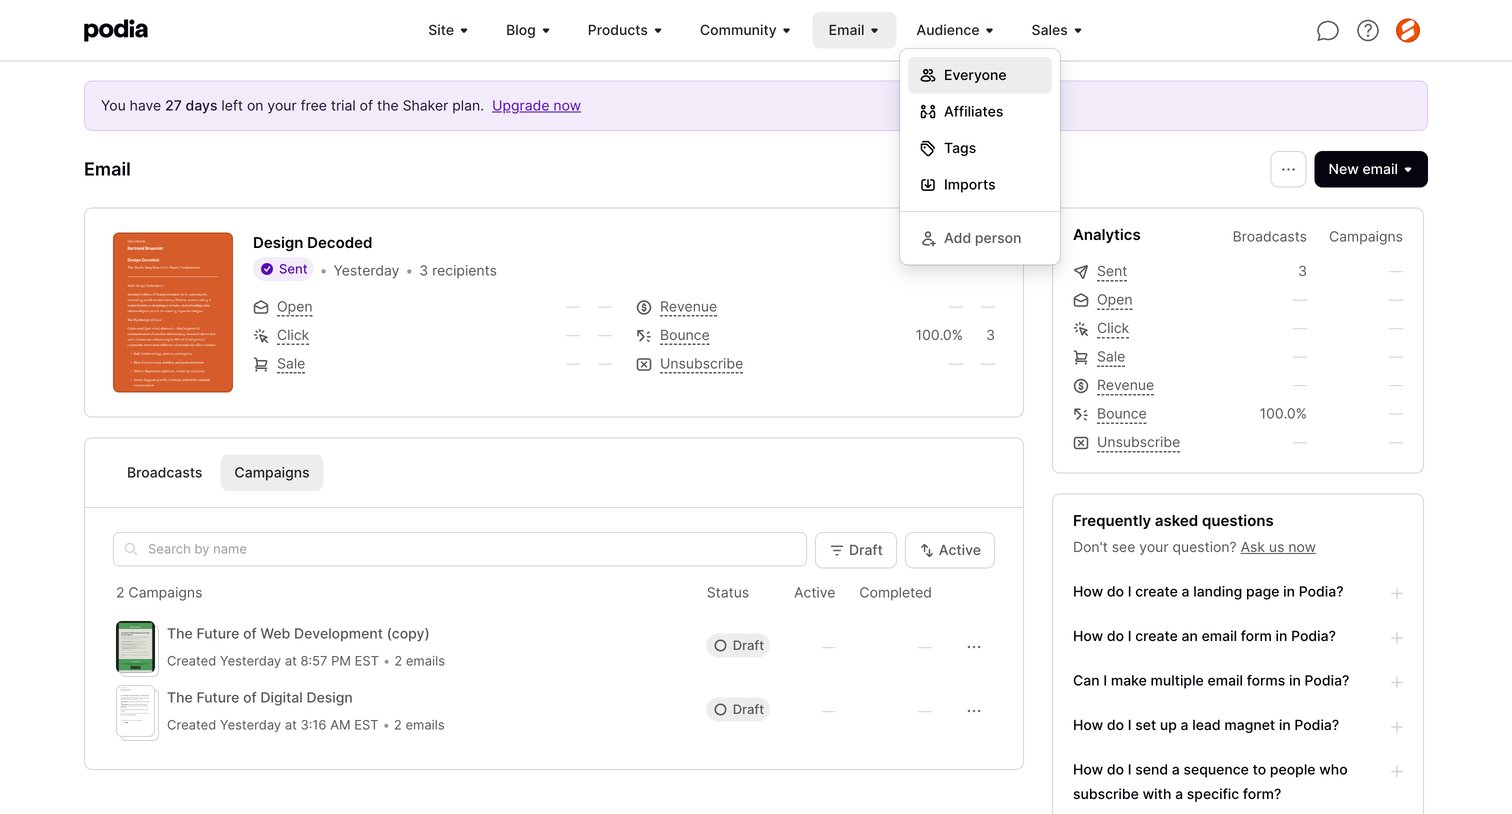Click the Revenue dollar icon in Analytics
The image size is (1512, 814).
tap(1081, 386)
